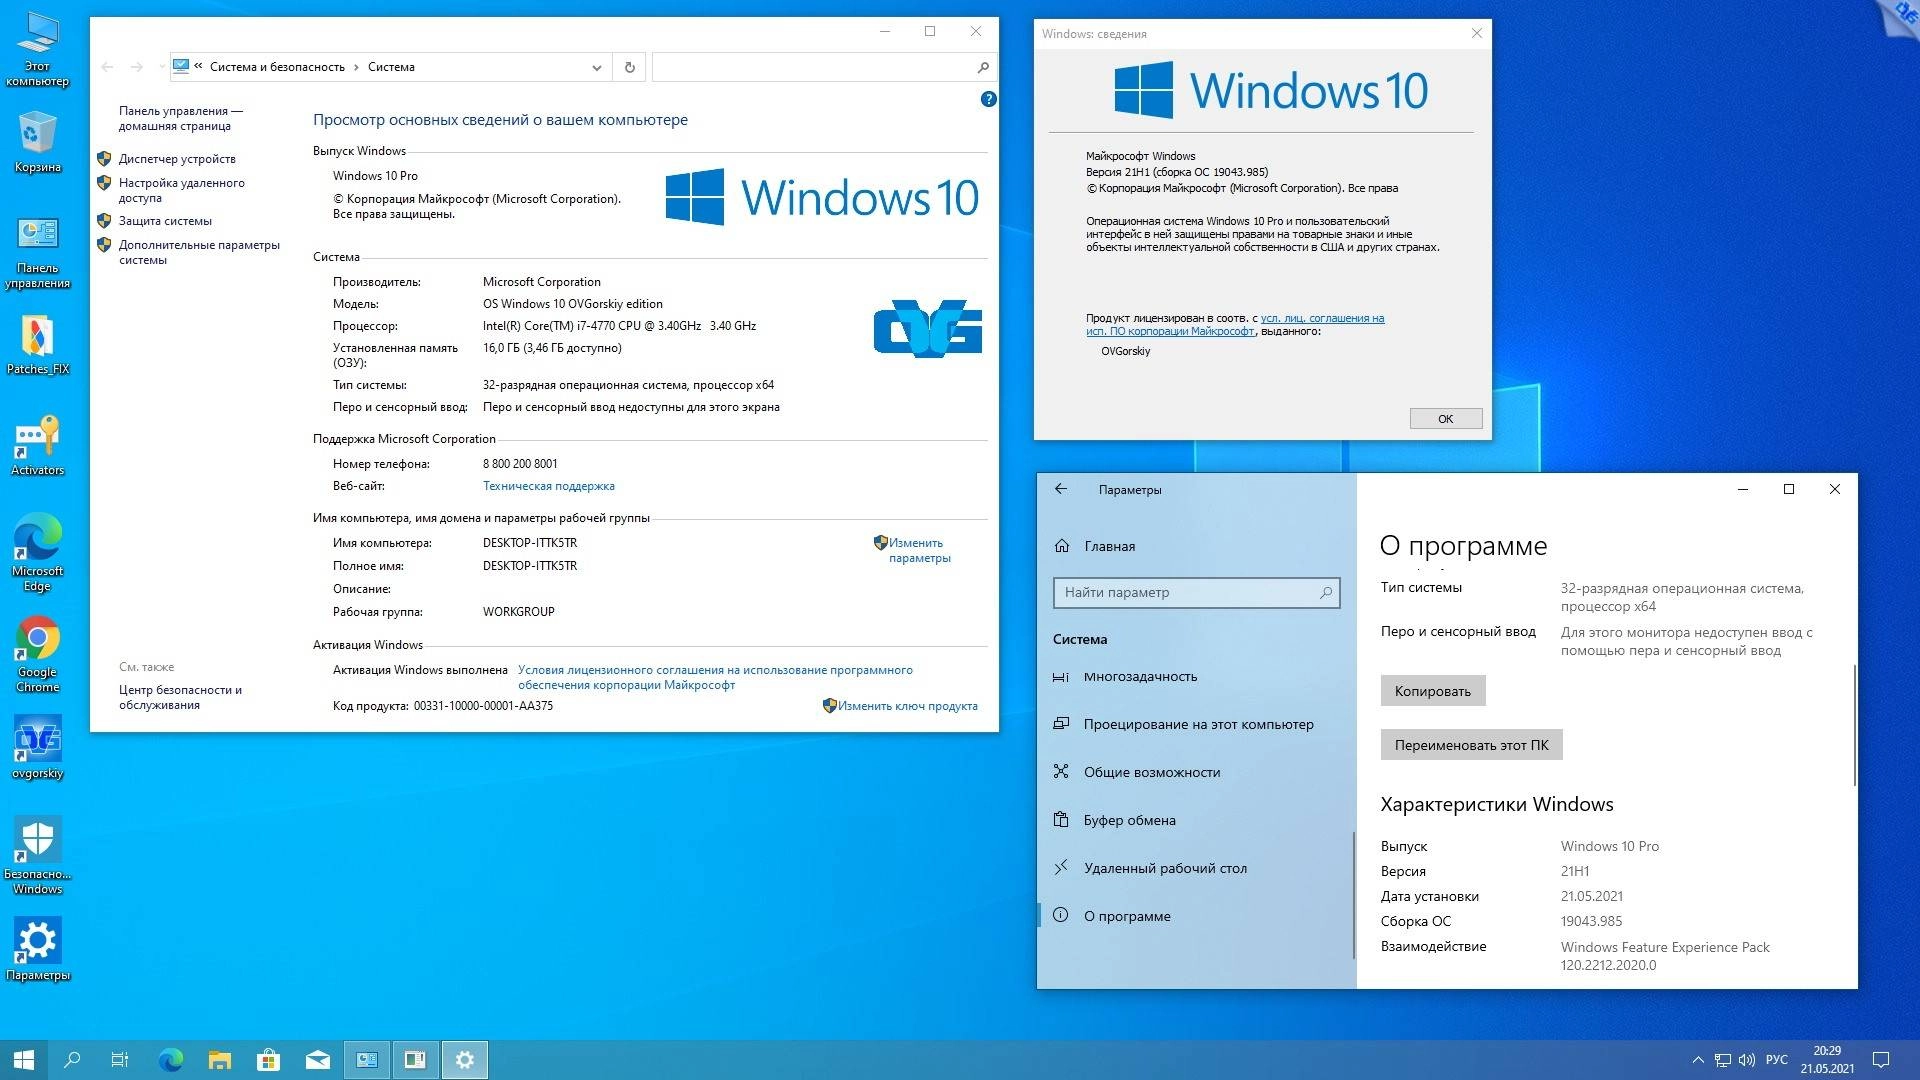Screen dimensions: 1920x1080
Task: Expand the address bar dropdown in Control Panel
Action: [x=597, y=66]
